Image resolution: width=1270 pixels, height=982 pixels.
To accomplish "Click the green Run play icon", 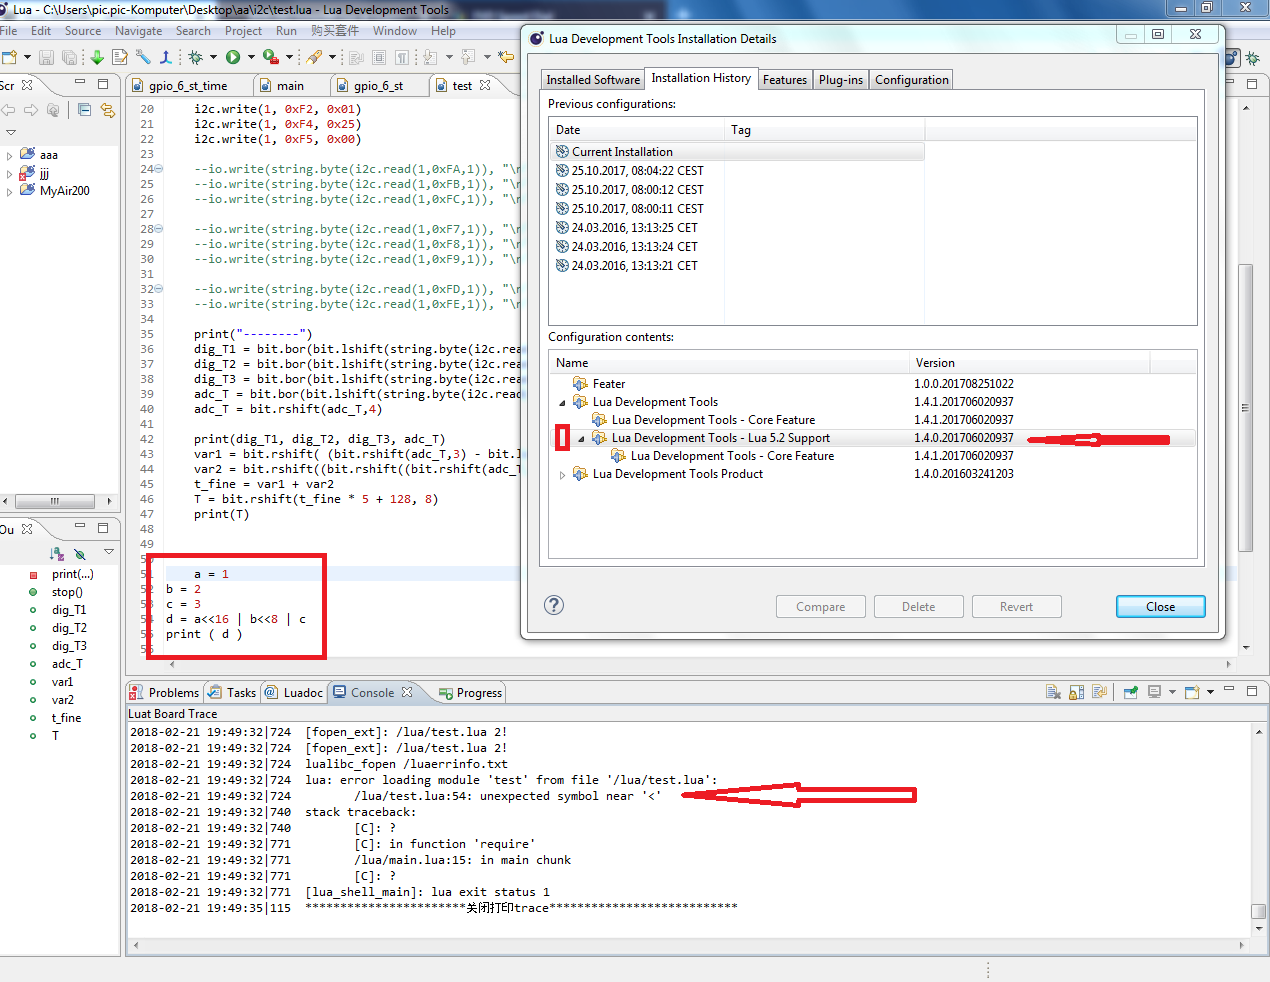I will point(233,57).
